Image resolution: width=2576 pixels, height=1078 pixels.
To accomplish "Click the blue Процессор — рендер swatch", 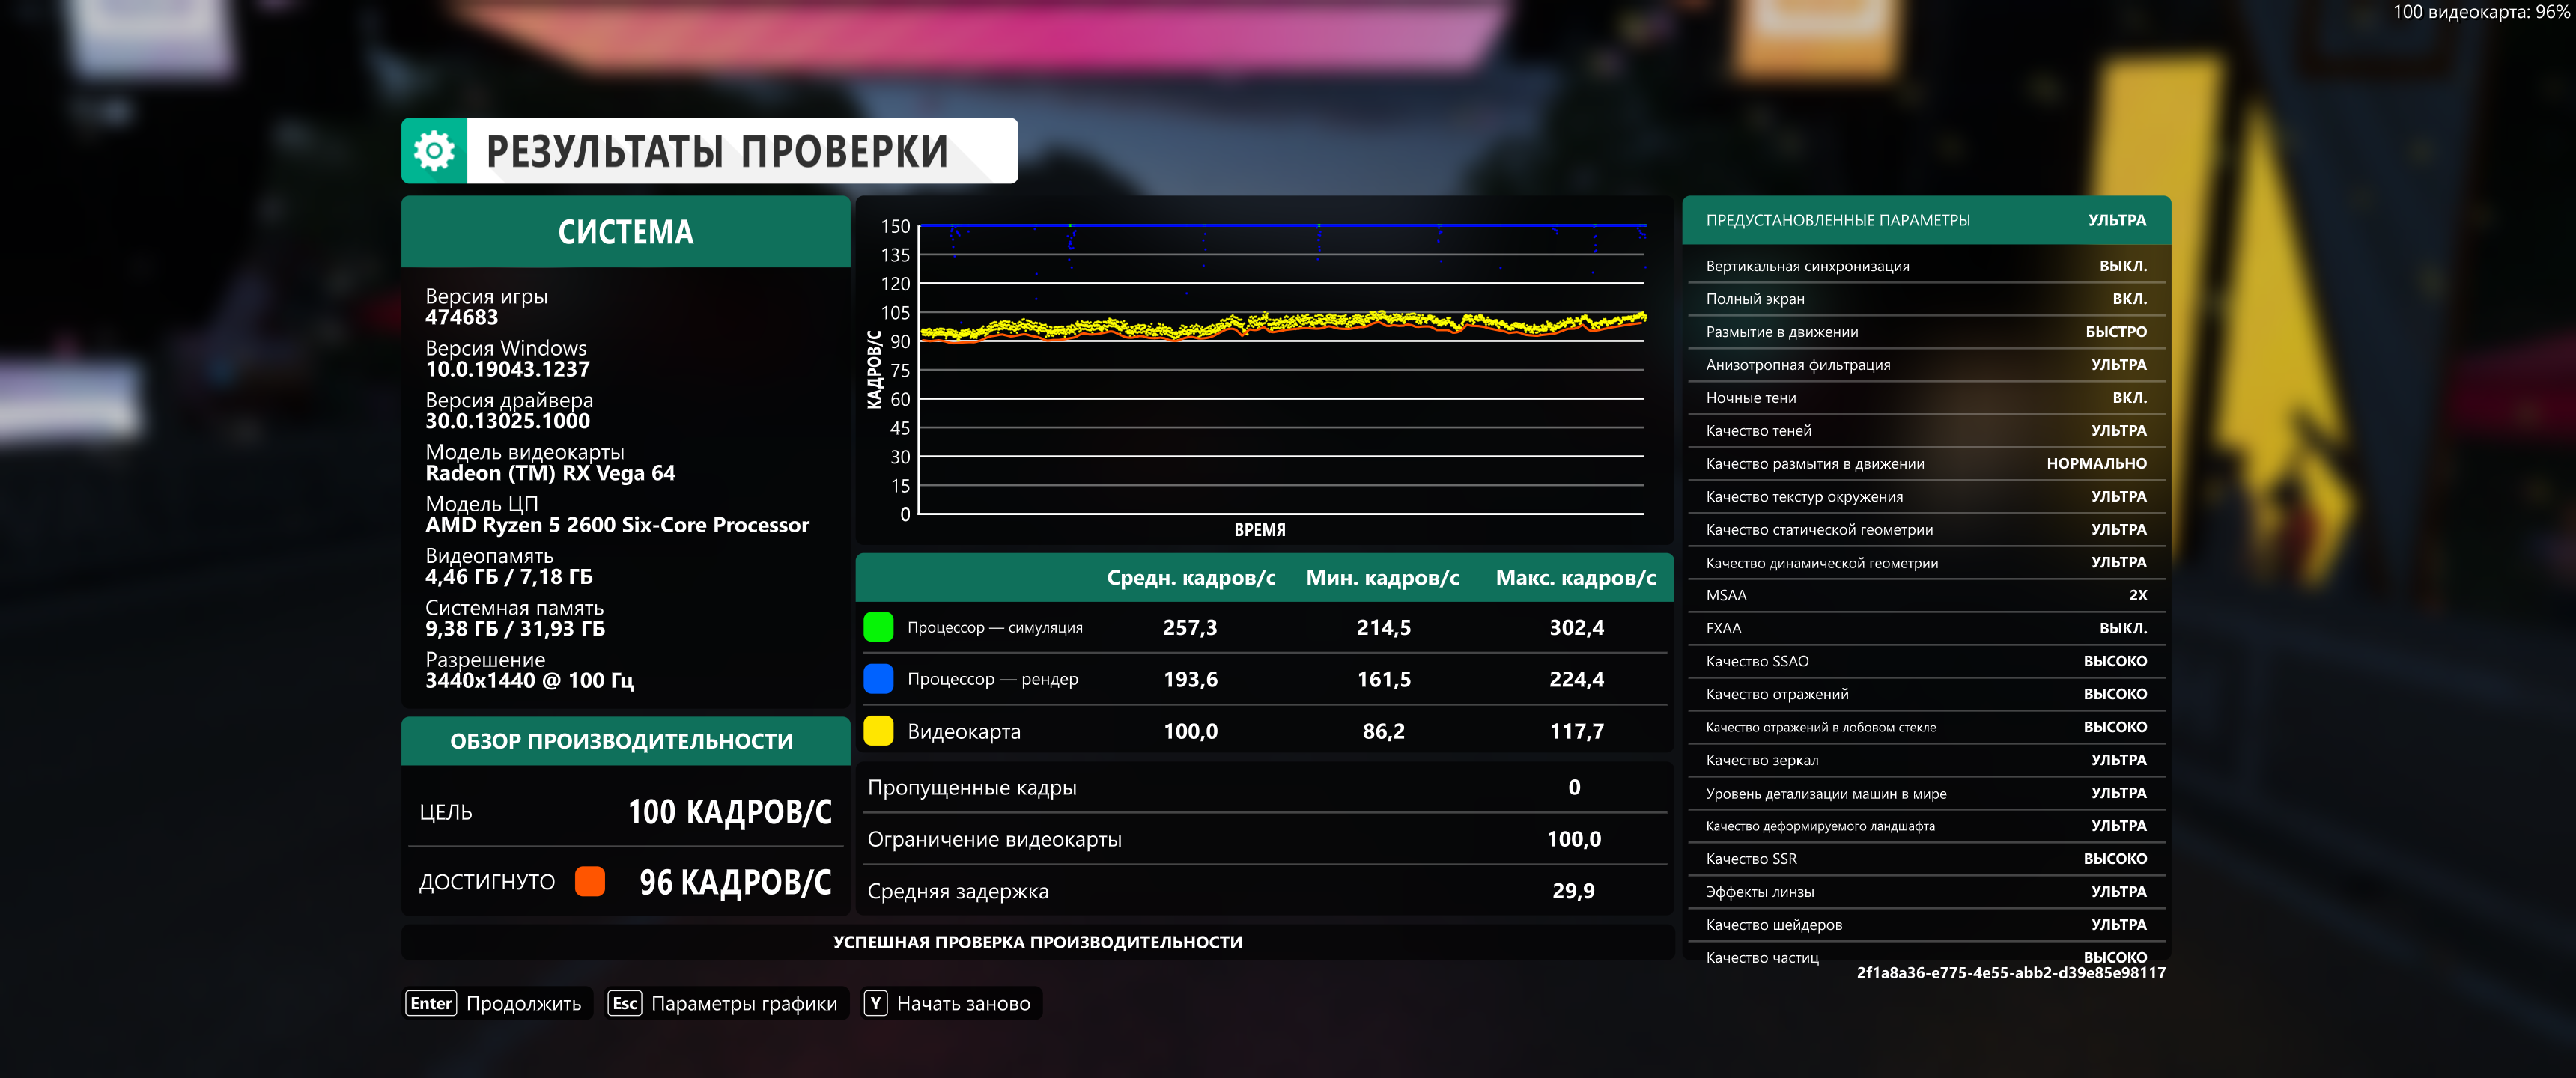I will 878,679.
